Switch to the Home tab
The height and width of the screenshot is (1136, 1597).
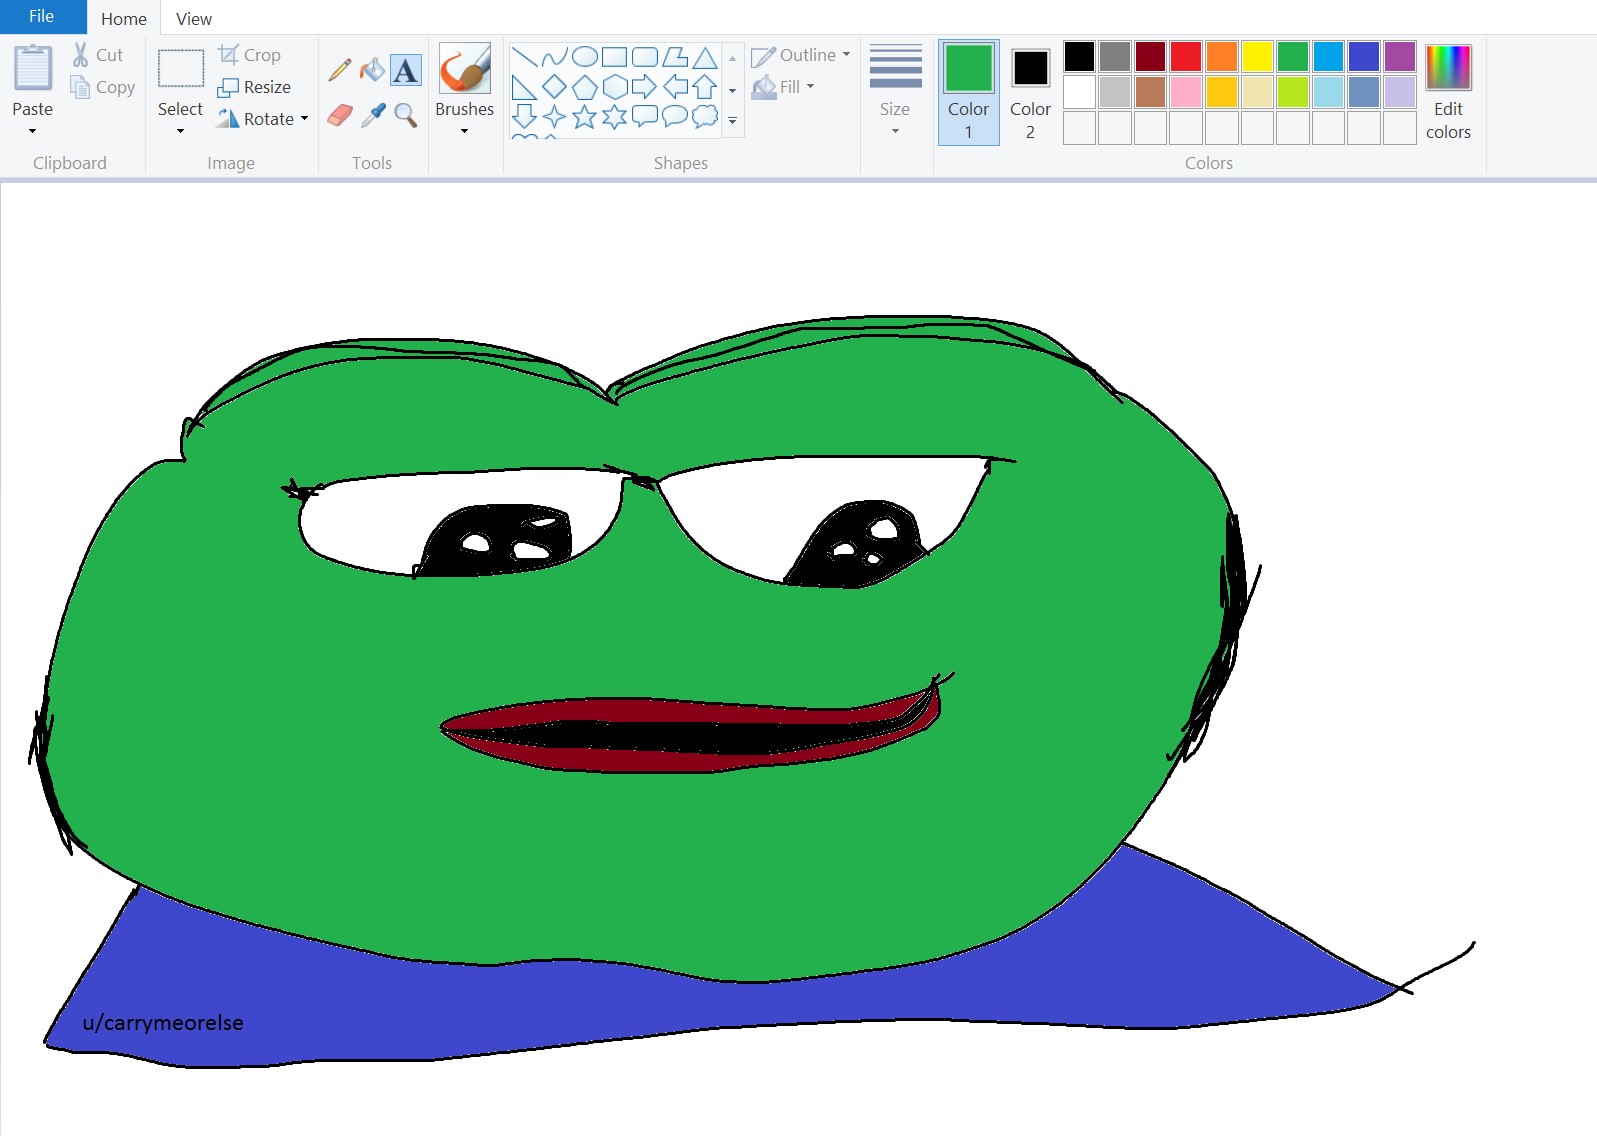124,19
